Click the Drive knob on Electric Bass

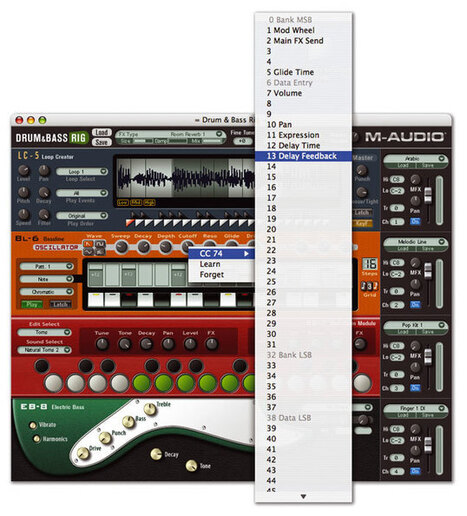pyautogui.click(x=83, y=453)
